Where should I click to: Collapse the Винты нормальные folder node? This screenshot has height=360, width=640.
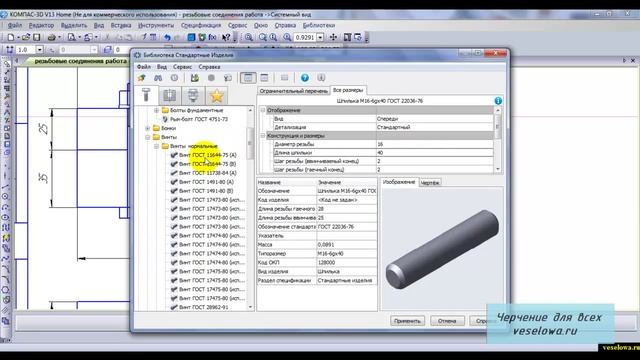pyautogui.click(x=156, y=146)
